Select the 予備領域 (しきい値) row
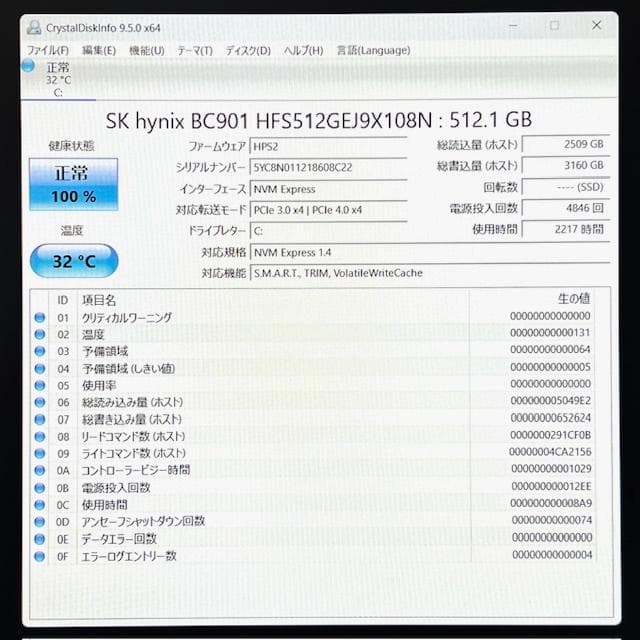Screen dimensions: 640x640 pyautogui.click(x=313, y=369)
